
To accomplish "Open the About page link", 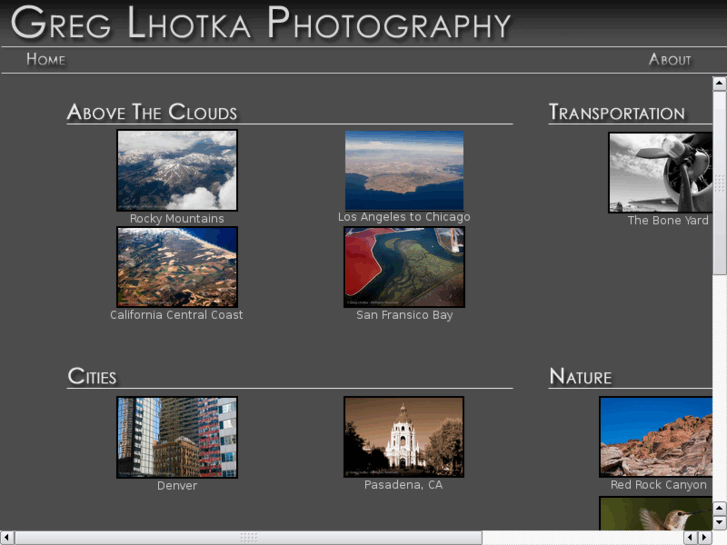I will coord(670,59).
